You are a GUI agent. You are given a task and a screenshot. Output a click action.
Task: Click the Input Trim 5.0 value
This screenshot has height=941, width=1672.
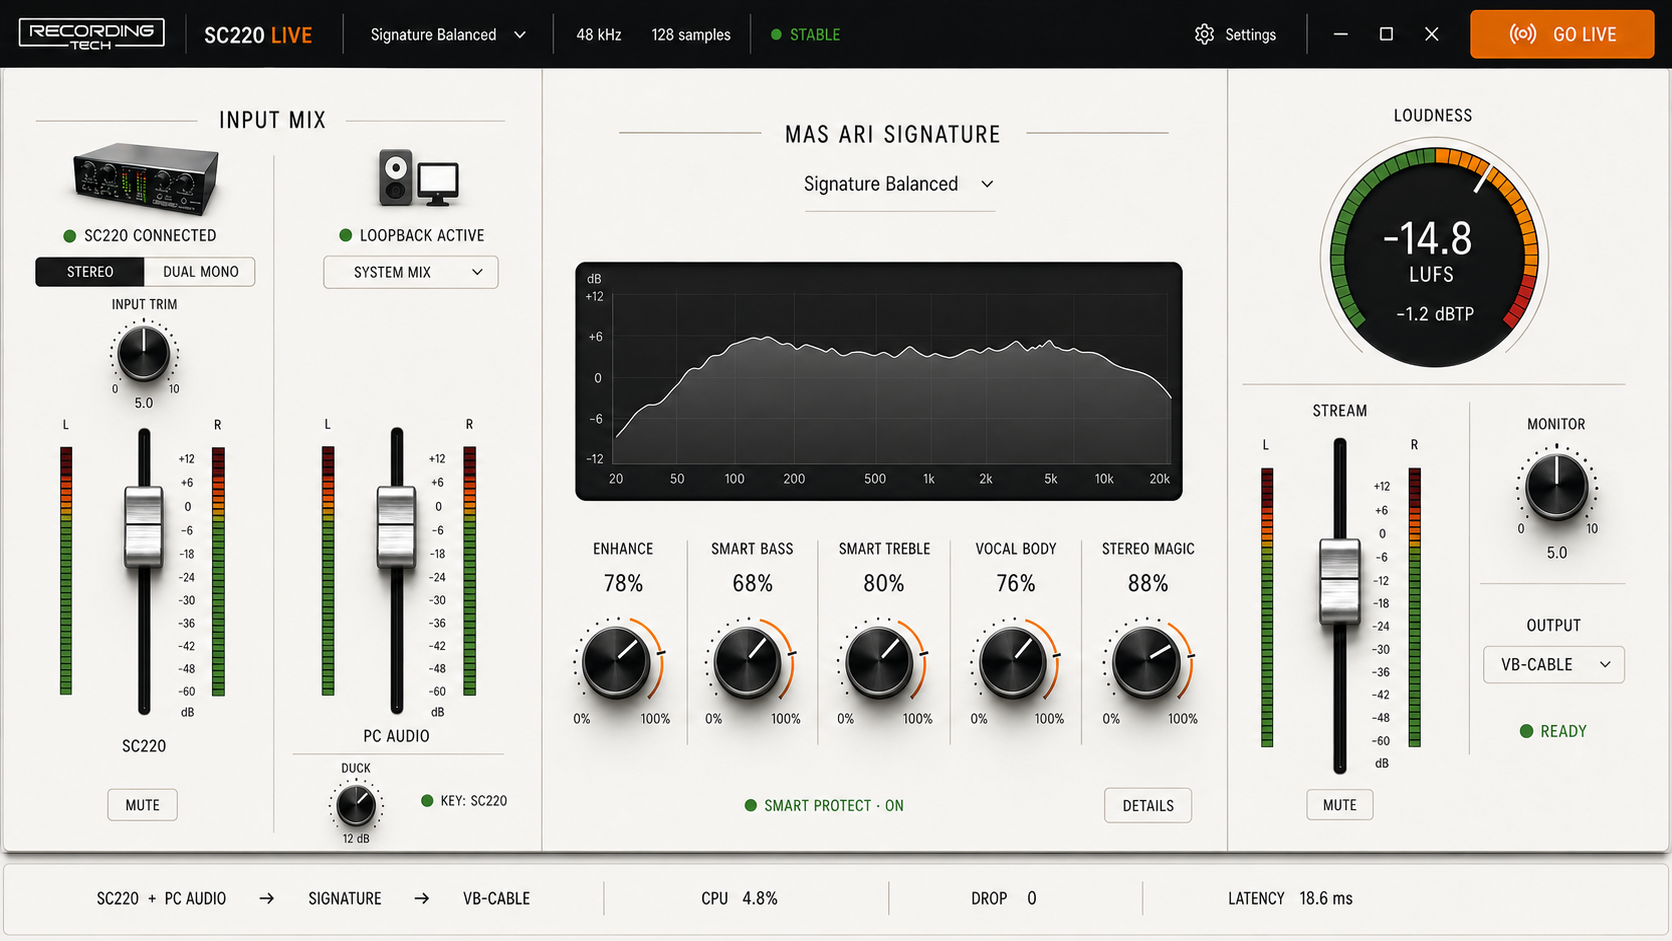click(x=144, y=403)
